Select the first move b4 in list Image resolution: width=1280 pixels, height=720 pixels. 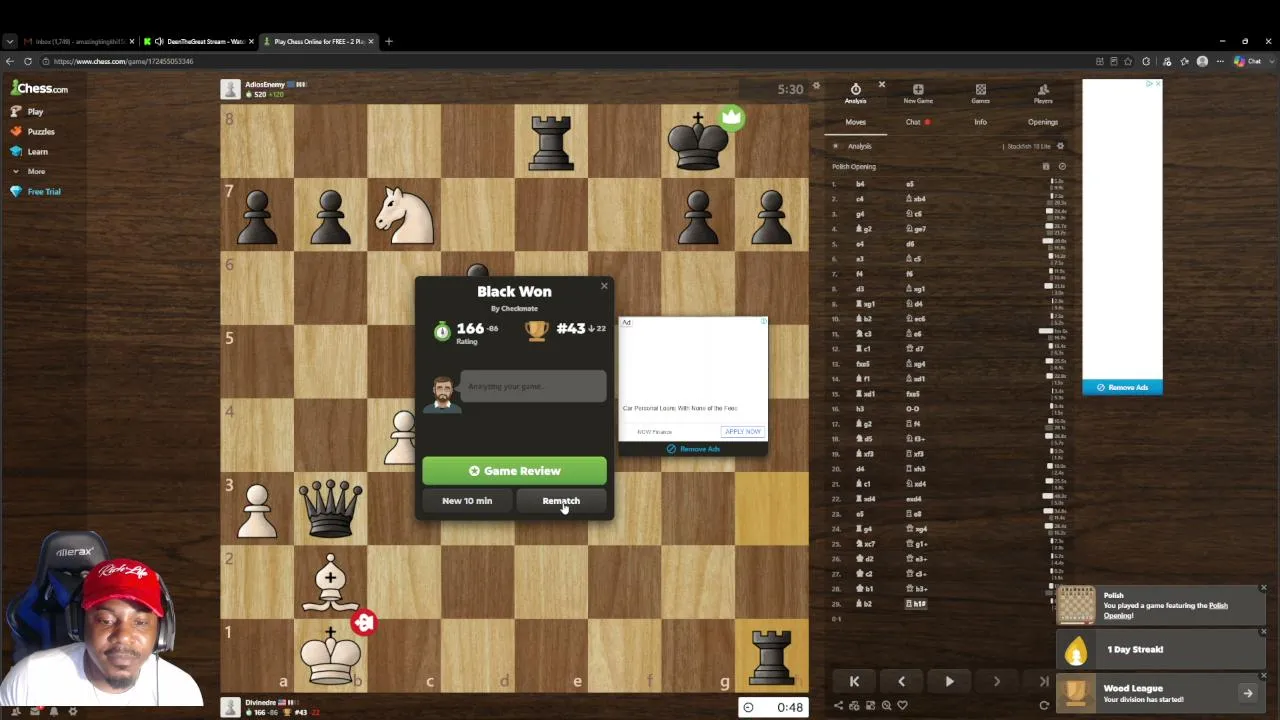(x=860, y=184)
